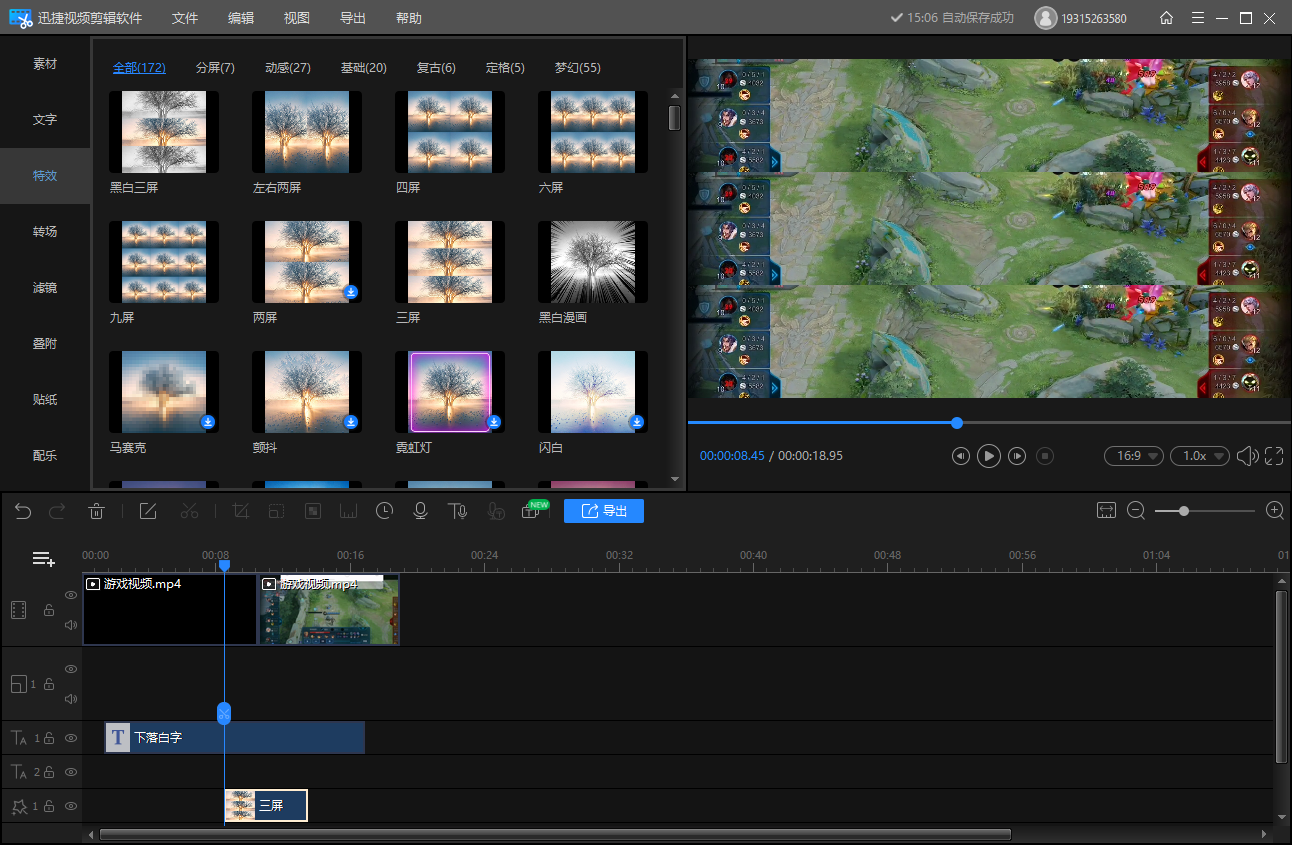1292x845 pixels.
Task: Open the 编辑 menu
Action: point(241,18)
